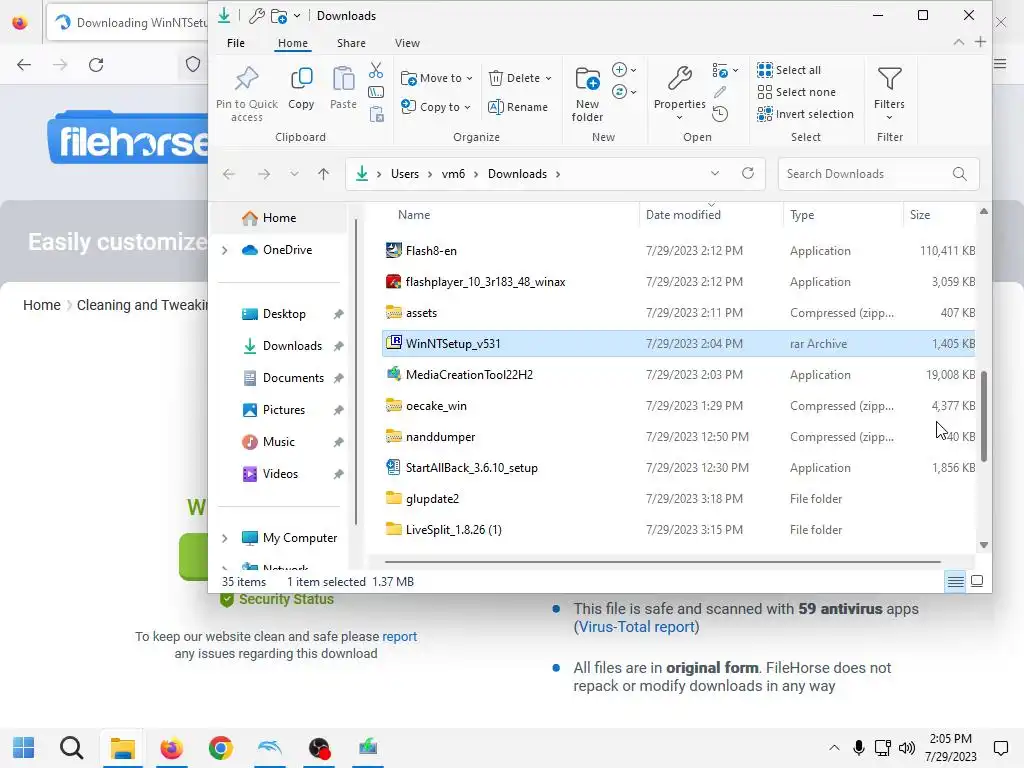Click Firefox shield tracking protection icon

[193, 64]
